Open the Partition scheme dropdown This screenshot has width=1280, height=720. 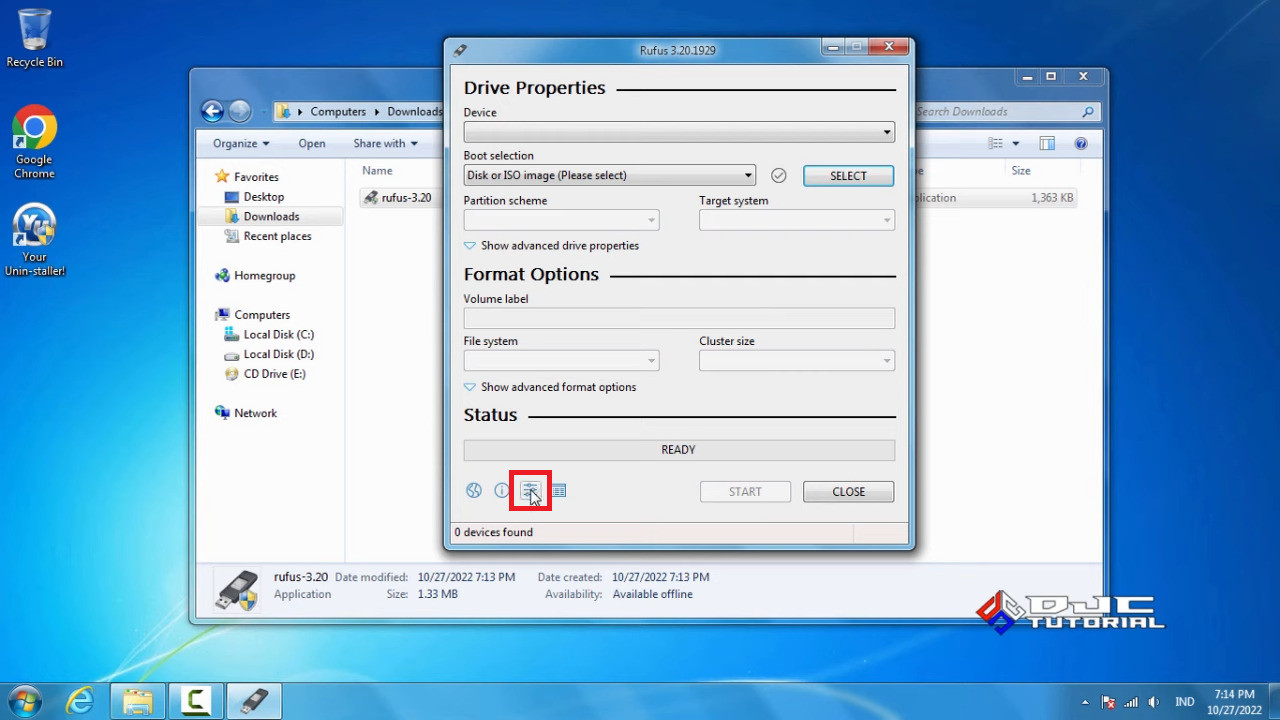coord(561,220)
